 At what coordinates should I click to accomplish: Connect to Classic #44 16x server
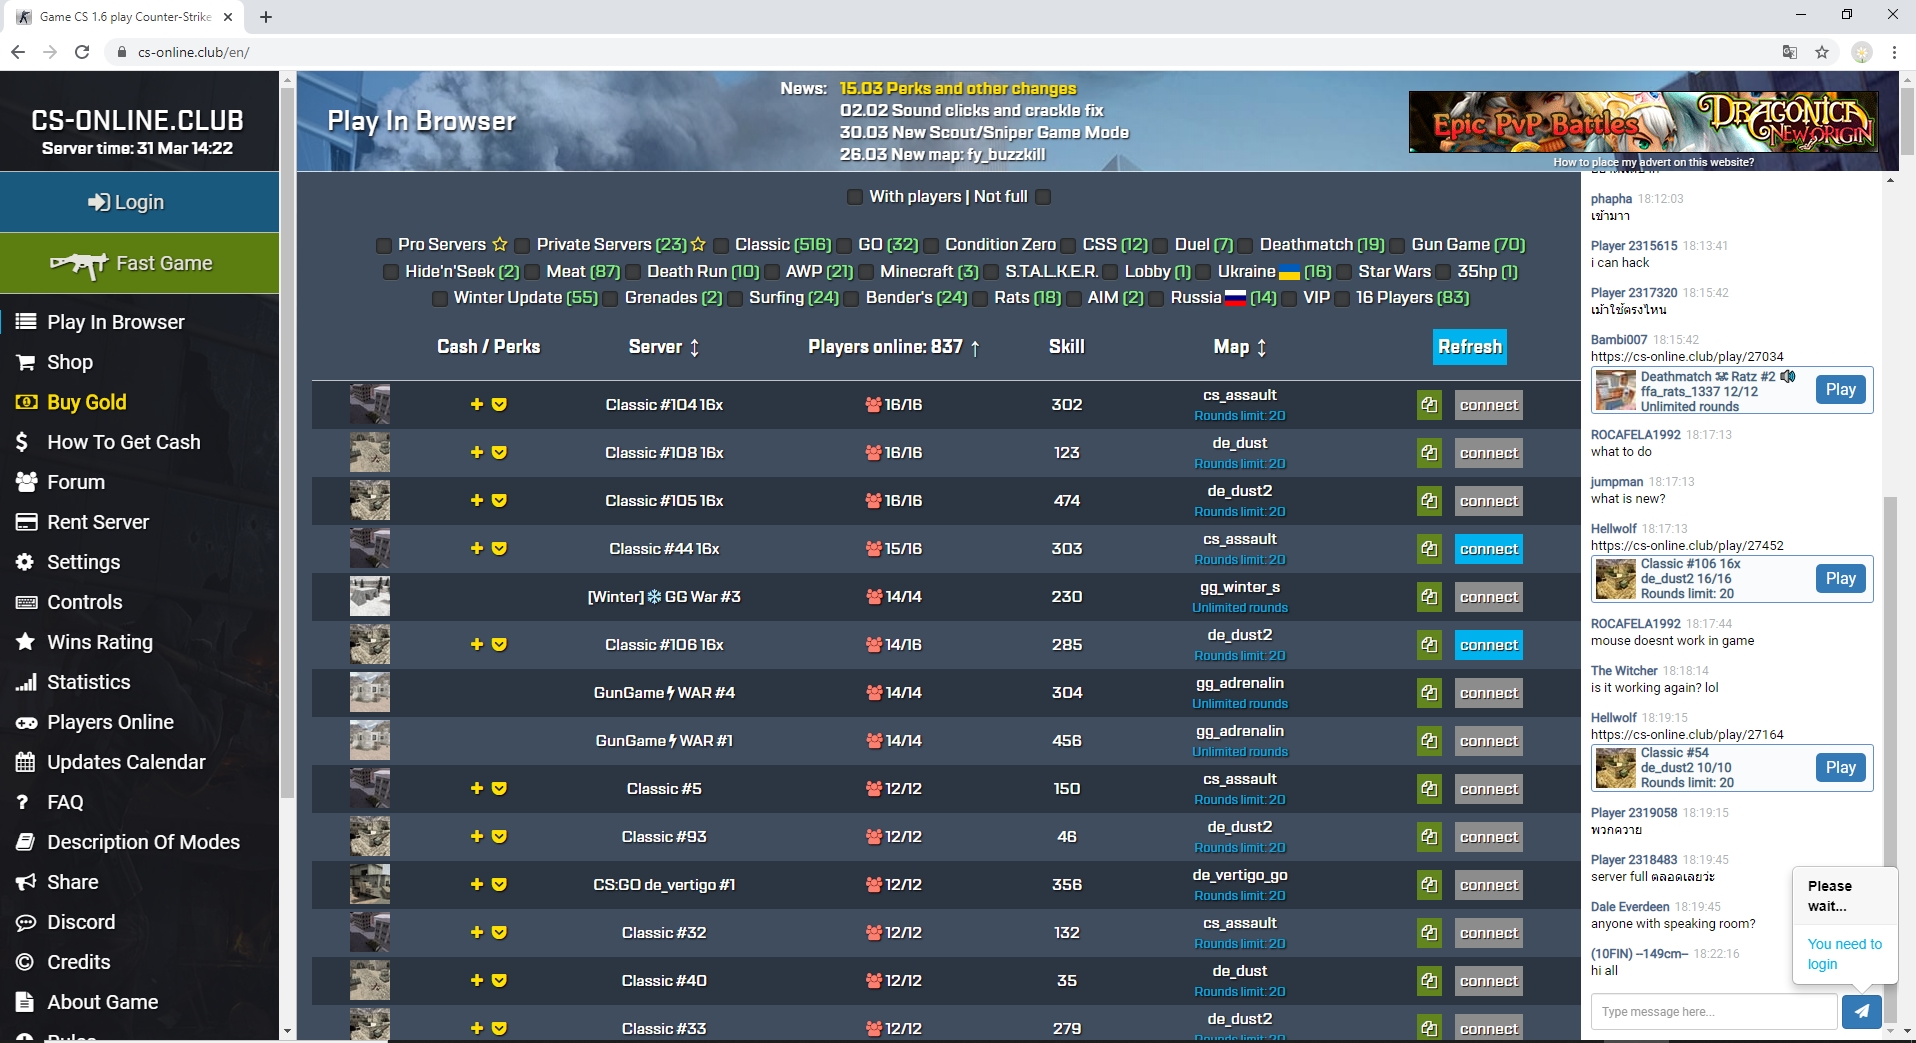coord(1489,549)
